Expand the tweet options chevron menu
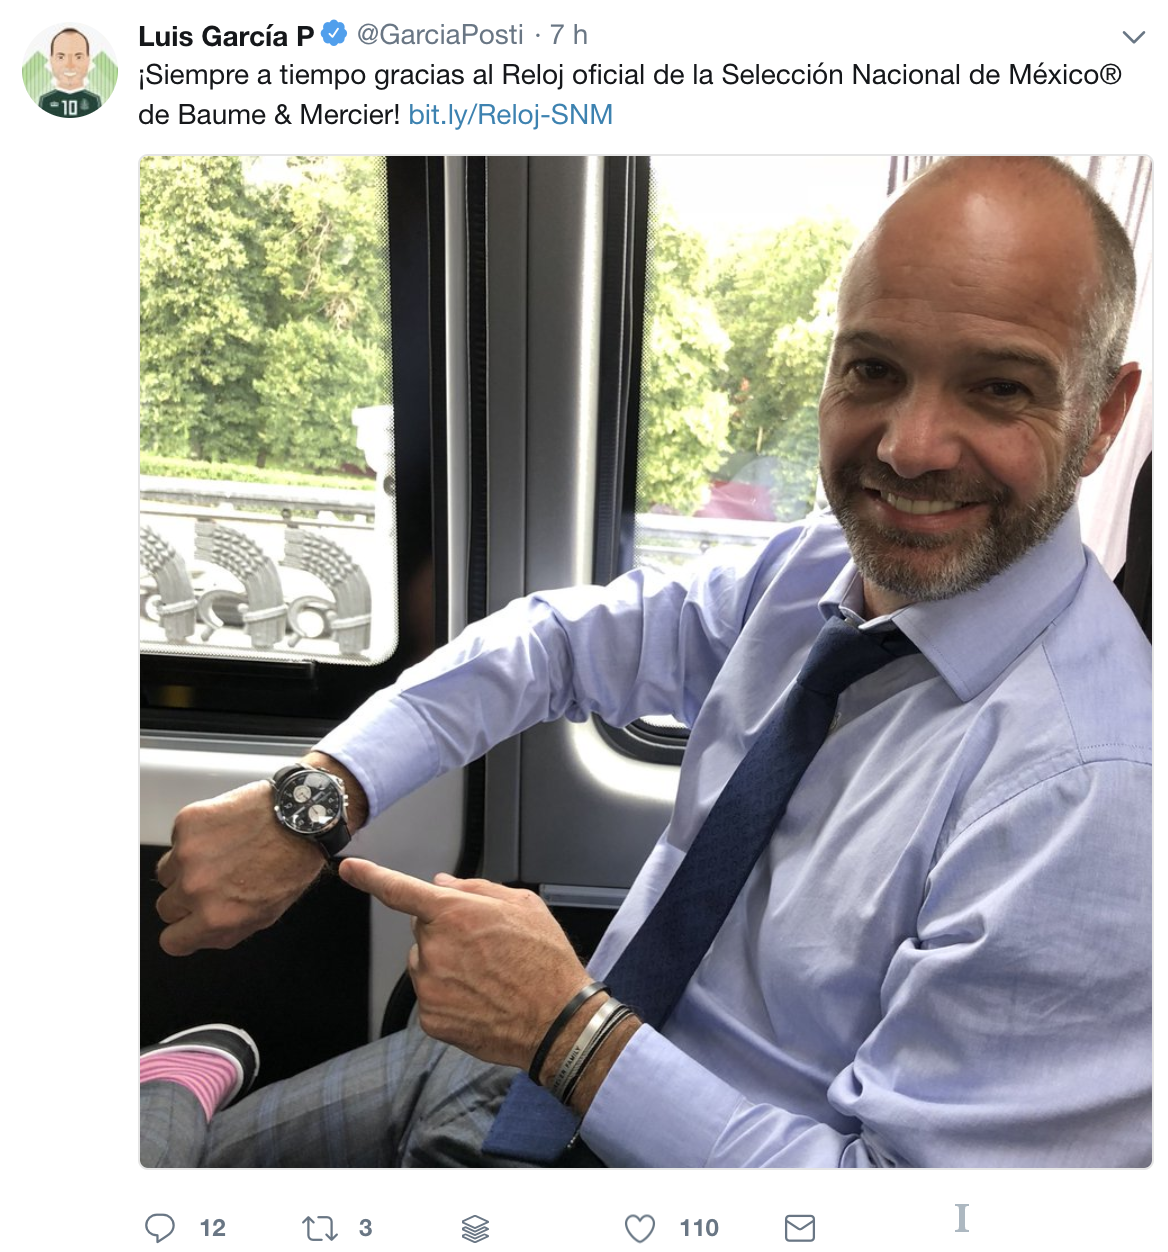1168x1252 pixels. pyautogui.click(x=1133, y=37)
